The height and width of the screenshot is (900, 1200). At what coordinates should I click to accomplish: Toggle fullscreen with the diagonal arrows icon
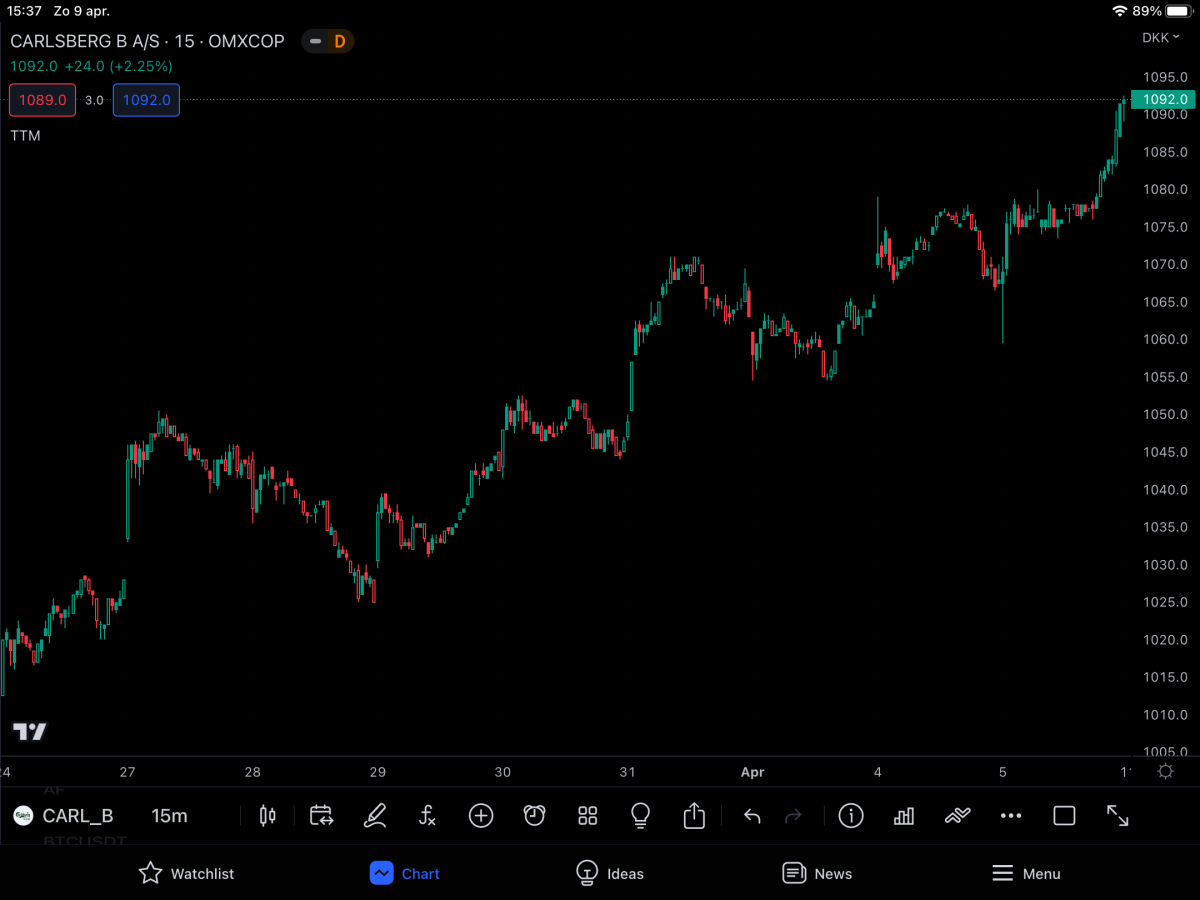(x=1117, y=816)
